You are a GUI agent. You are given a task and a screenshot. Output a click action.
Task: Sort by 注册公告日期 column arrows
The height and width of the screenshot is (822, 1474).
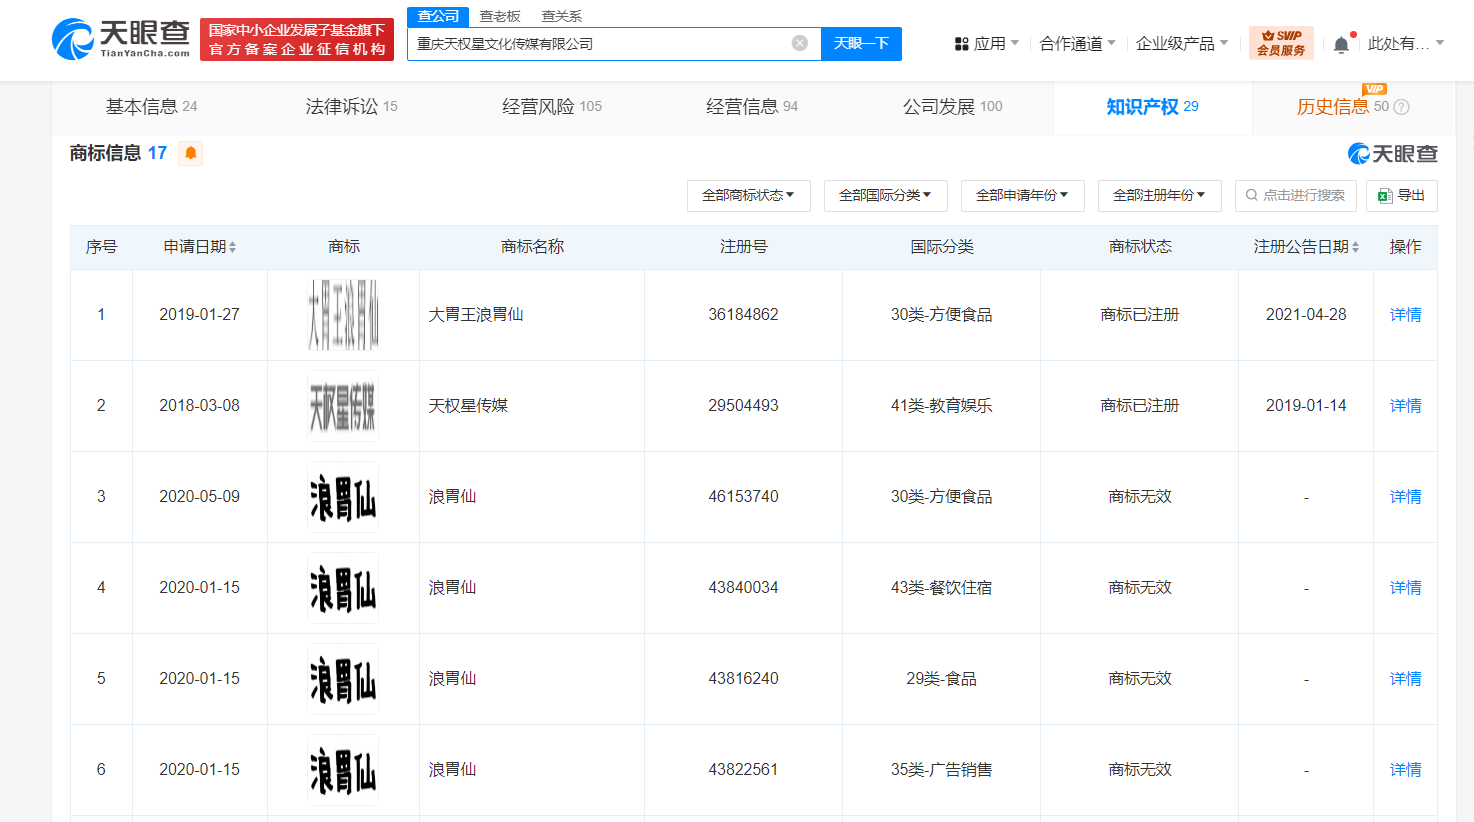(x=1355, y=247)
